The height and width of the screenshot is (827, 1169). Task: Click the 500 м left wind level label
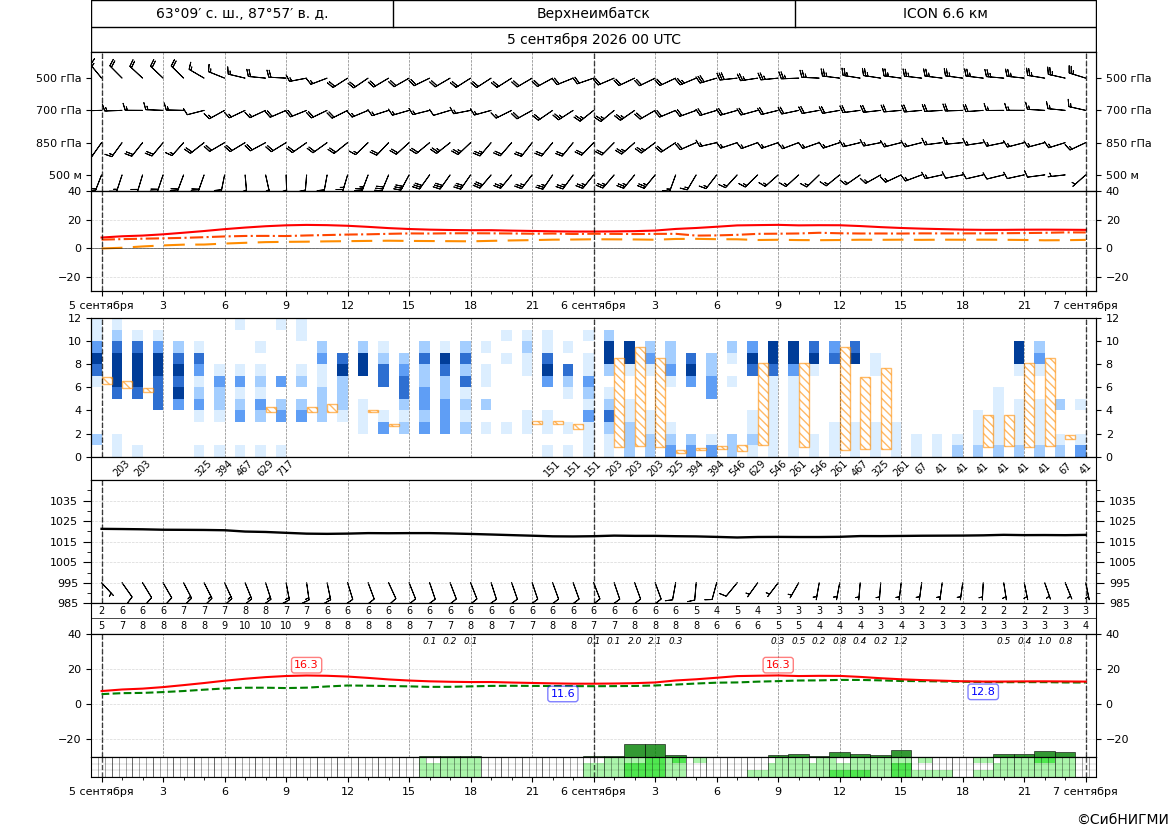coord(65,175)
